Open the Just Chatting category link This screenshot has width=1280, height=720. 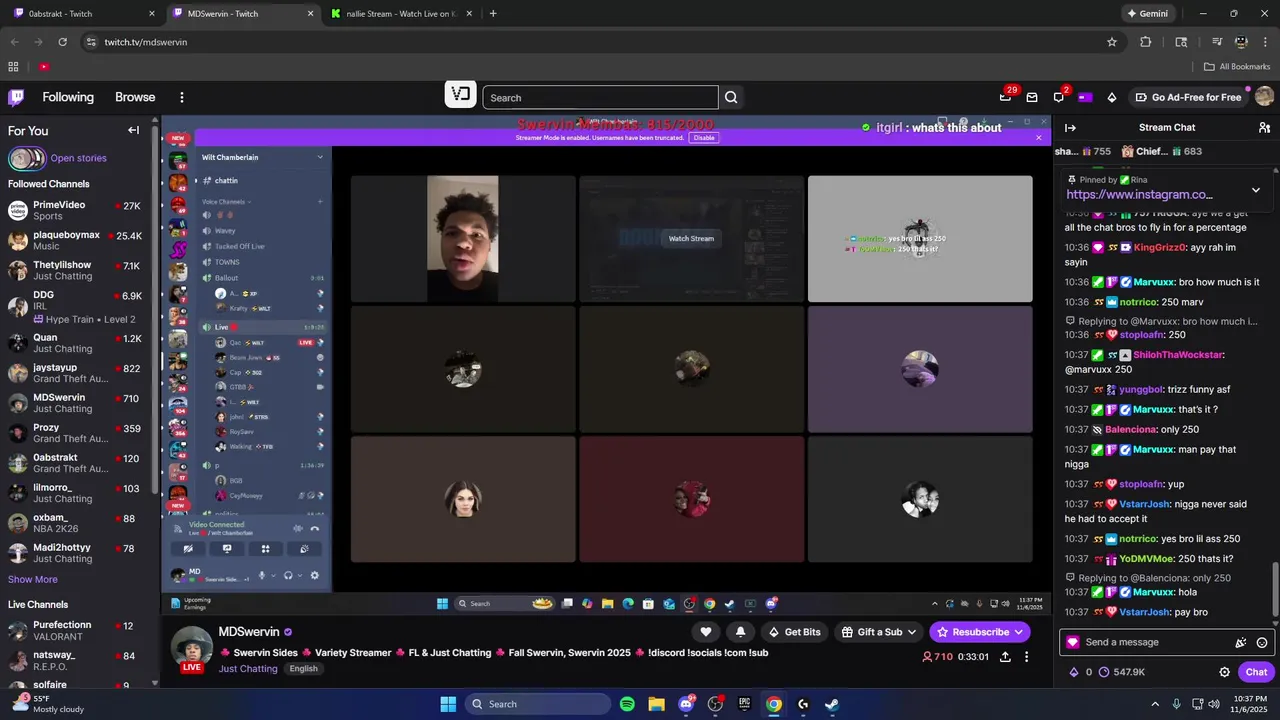pos(248,669)
